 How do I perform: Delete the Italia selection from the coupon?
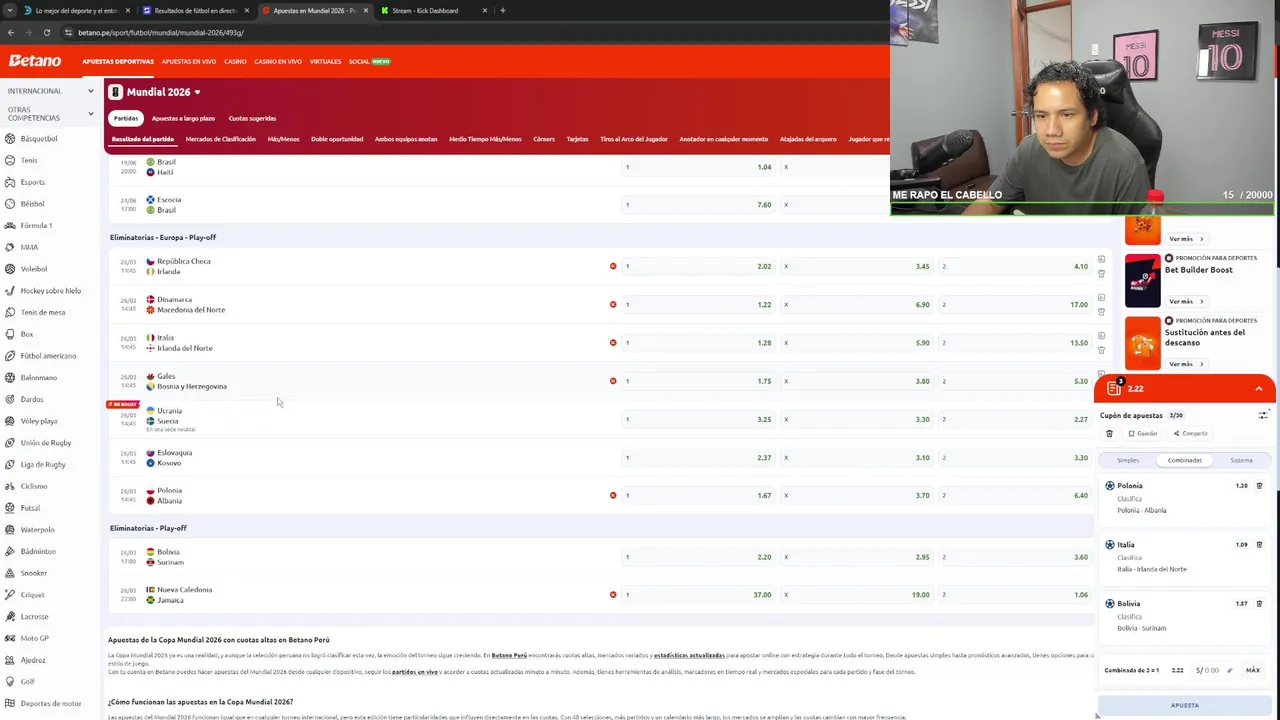point(1259,545)
